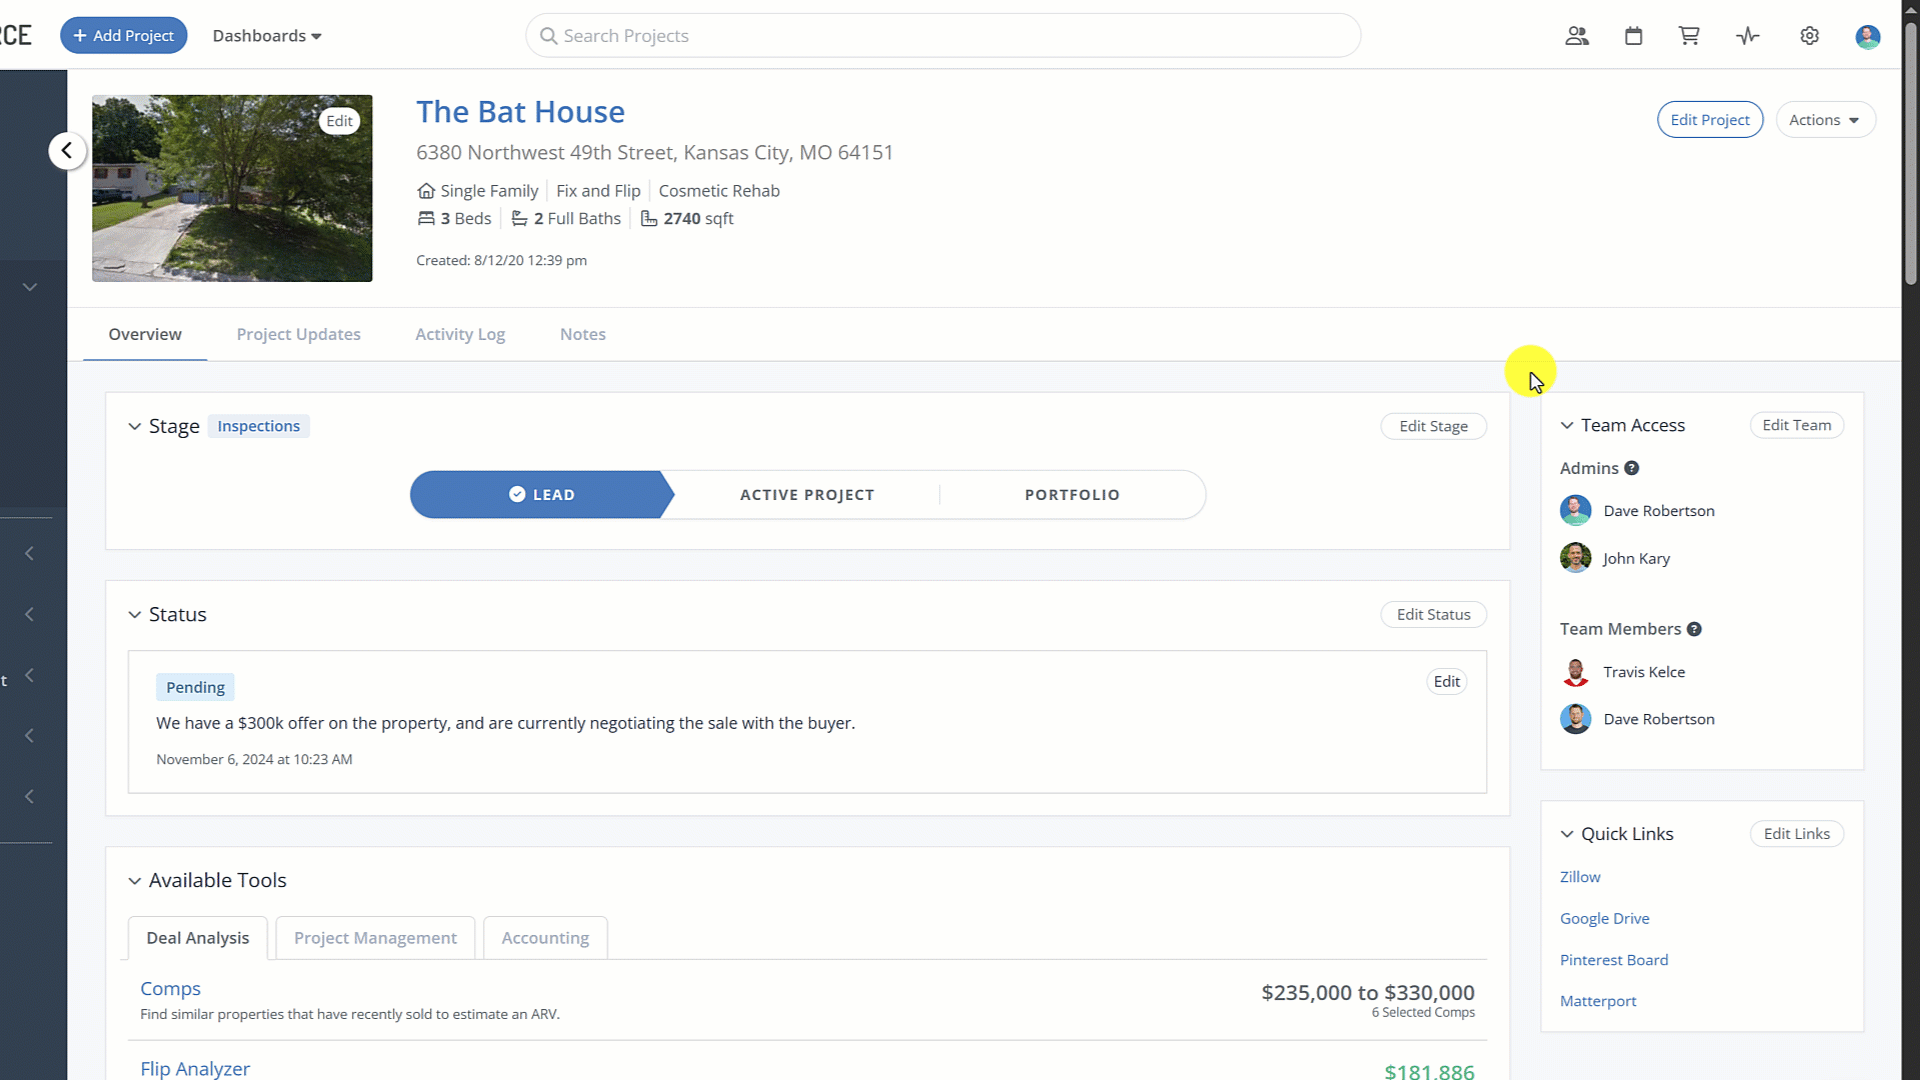Click the bed icon next to 3 Beds
The height and width of the screenshot is (1080, 1920).
pyautogui.click(x=426, y=218)
